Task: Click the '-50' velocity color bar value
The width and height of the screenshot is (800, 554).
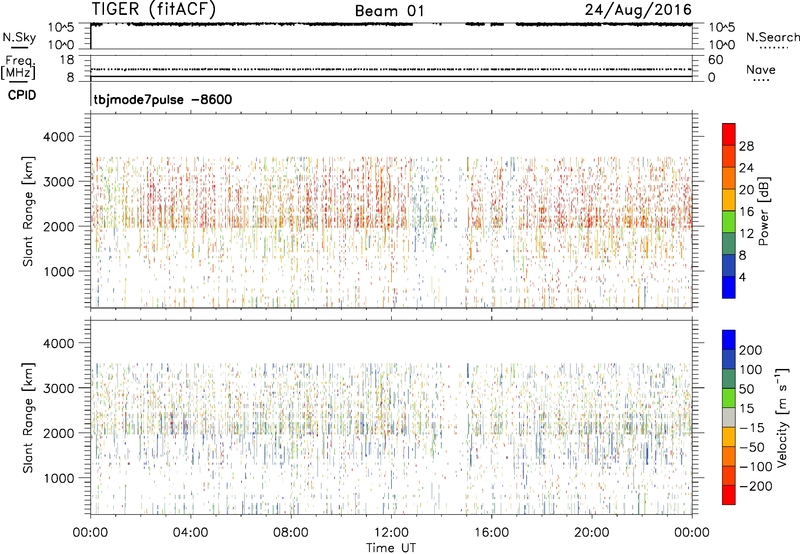Action: 752,447
